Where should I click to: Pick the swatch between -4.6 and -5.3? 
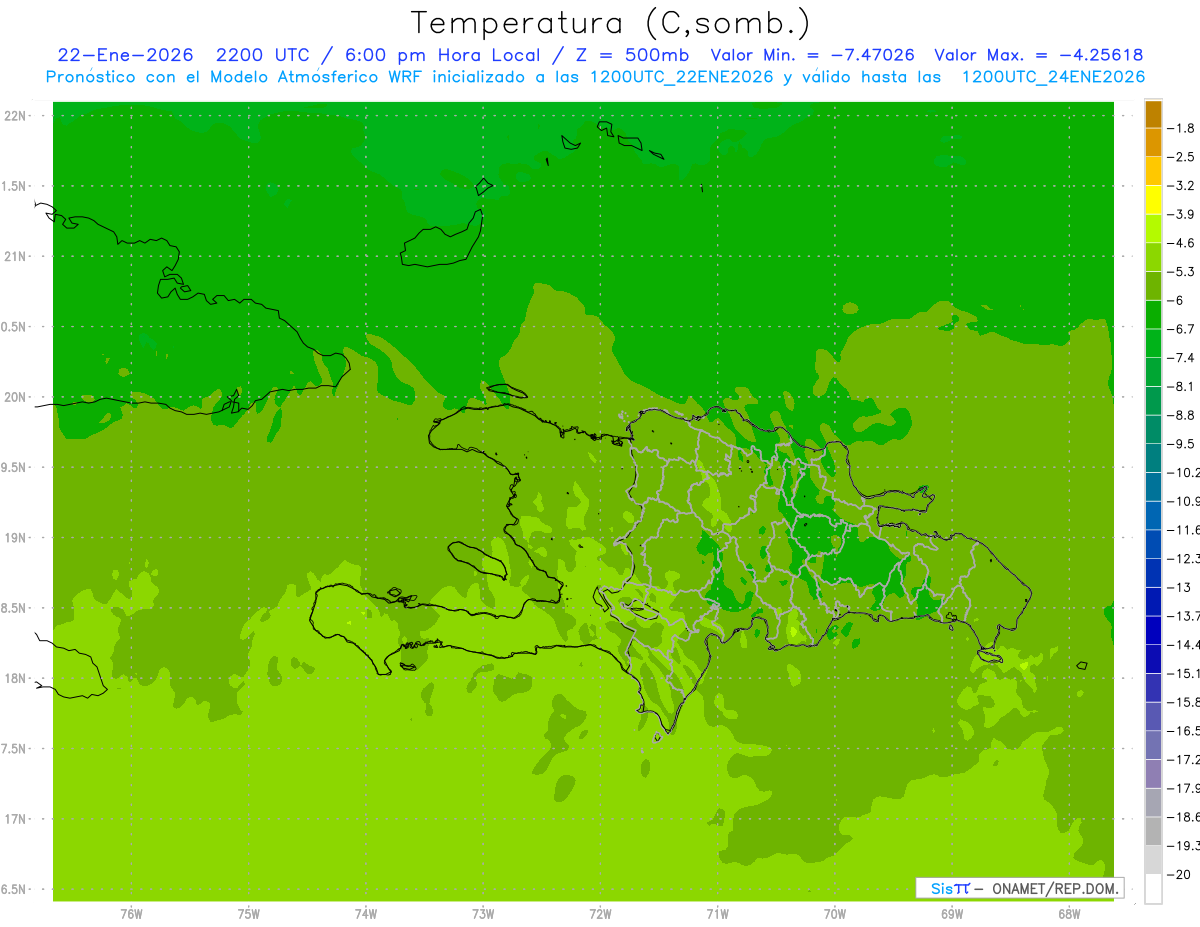(x=1153, y=257)
